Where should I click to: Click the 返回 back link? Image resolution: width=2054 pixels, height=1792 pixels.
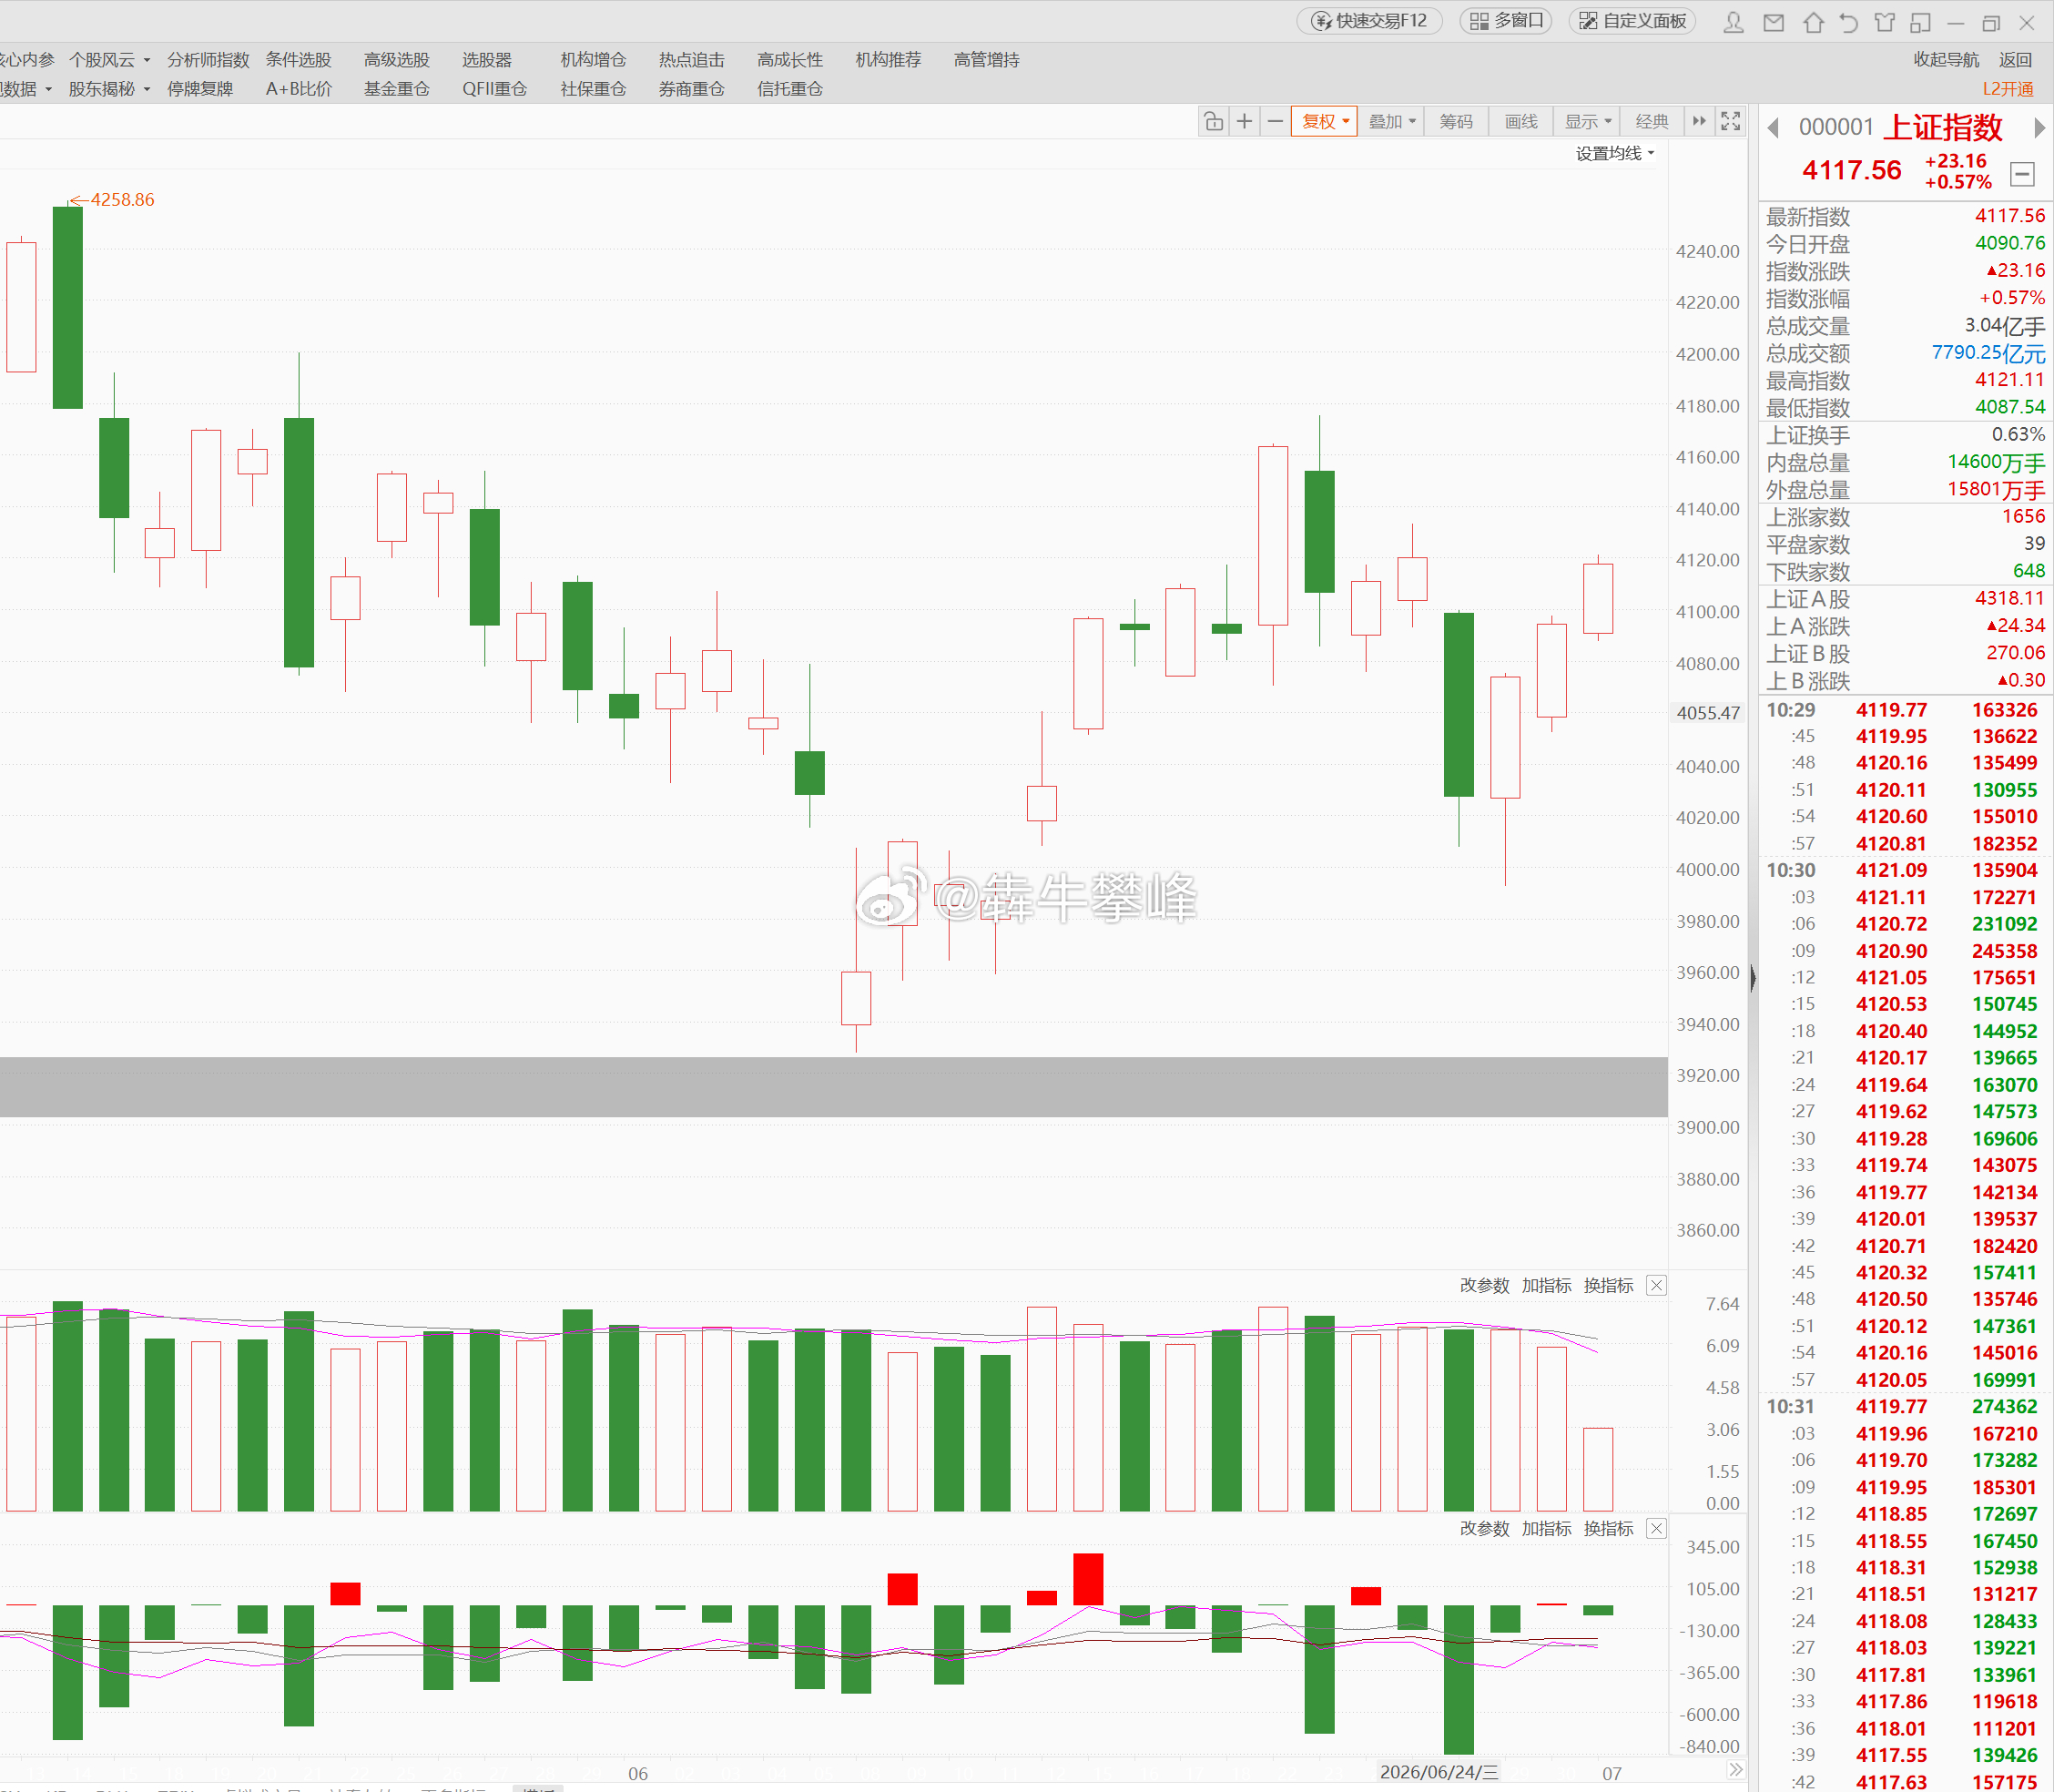[2015, 60]
